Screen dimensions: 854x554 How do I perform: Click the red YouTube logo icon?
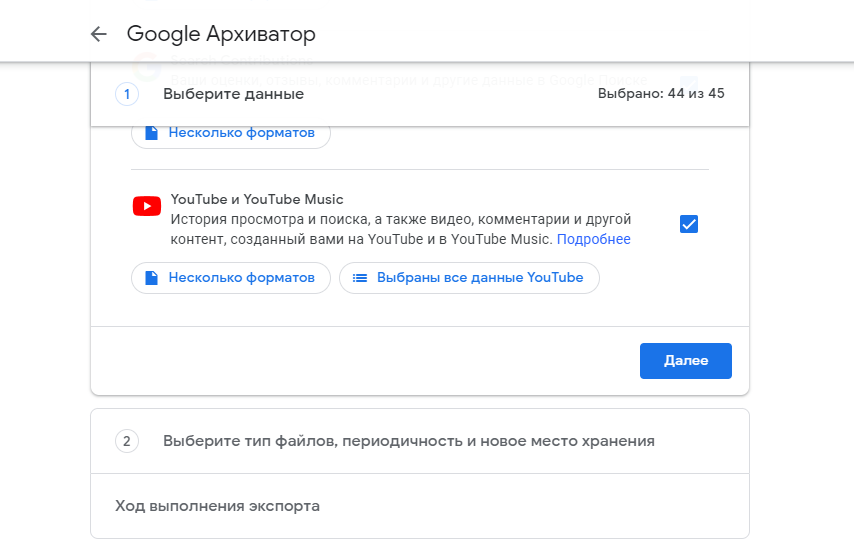click(147, 206)
